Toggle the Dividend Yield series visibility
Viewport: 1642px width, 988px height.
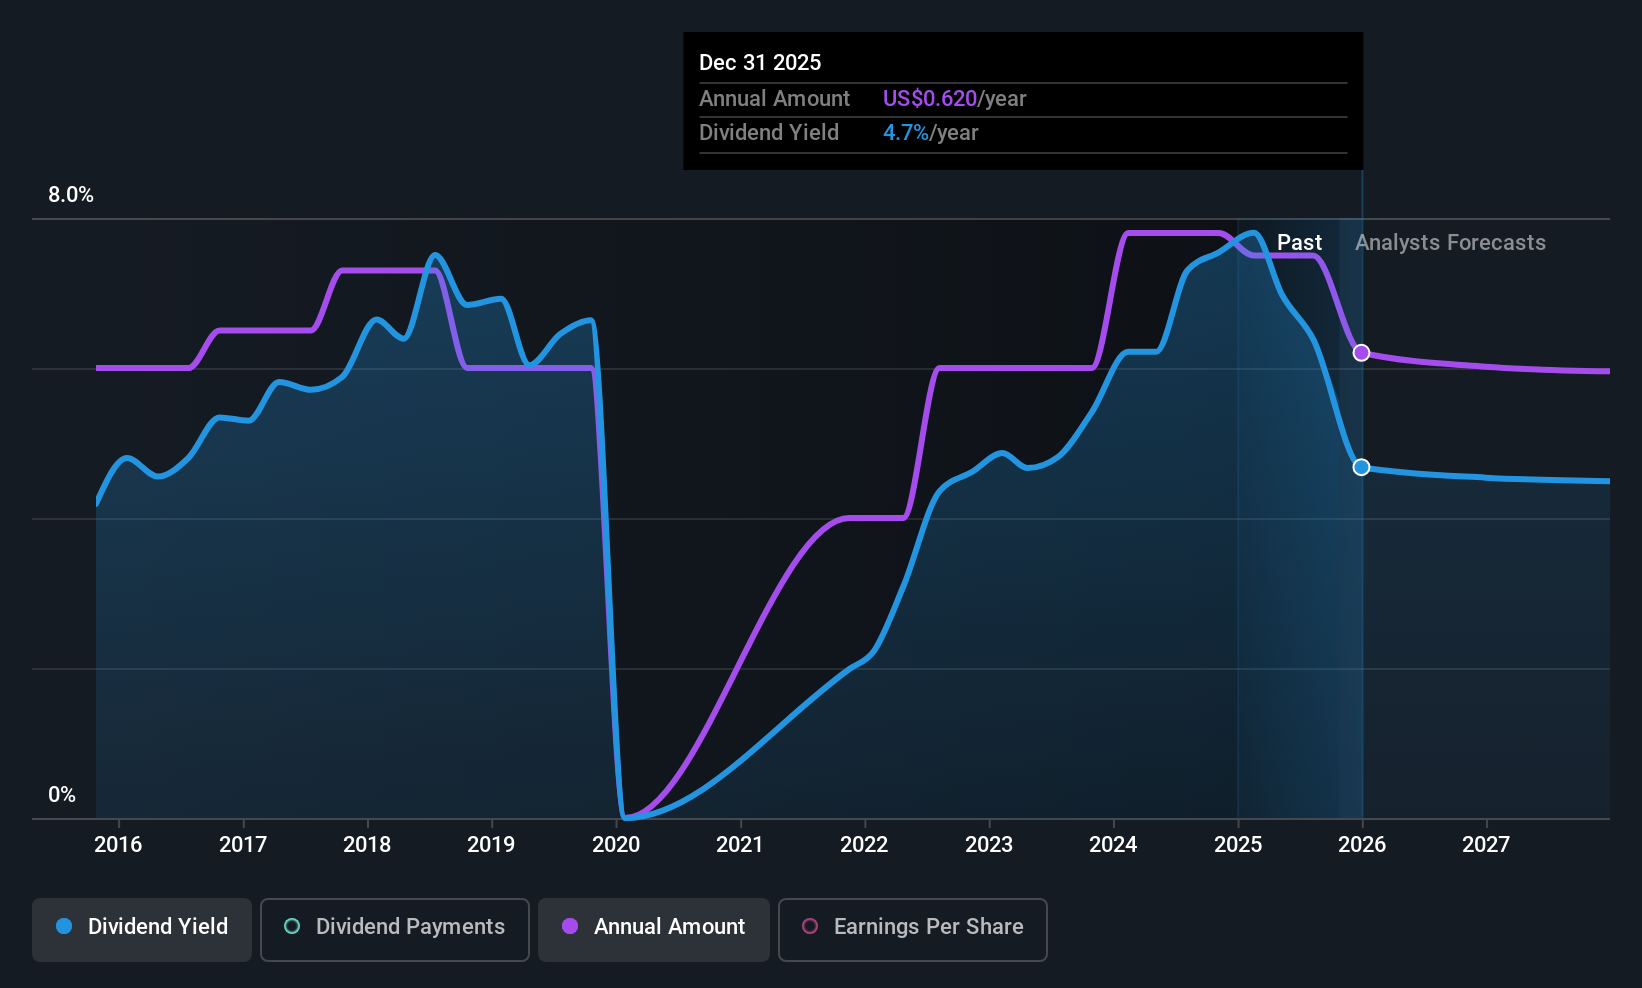tap(141, 927)
